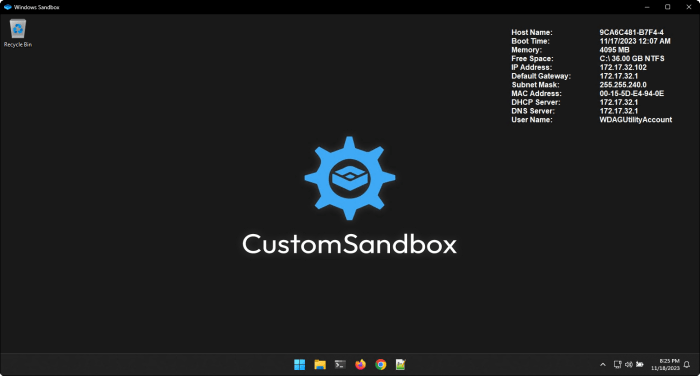The image size is (700, 376).
Task: Open the Terminal taskbar icon
Action: point(340,364)
